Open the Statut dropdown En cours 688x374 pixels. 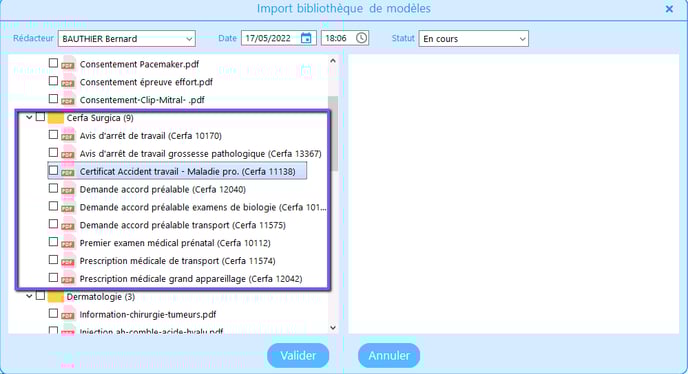click(x=473, y=39)
